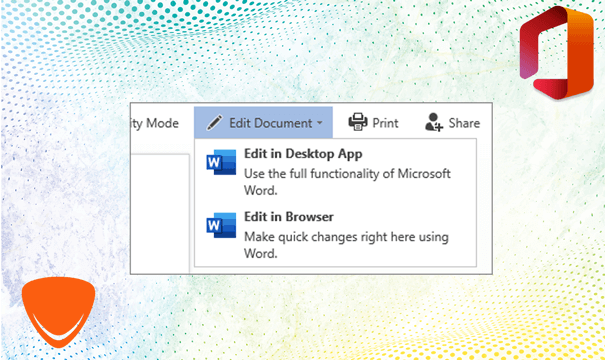Click the partially visible Mode button
The width and height of the screenshot is (605, 360).
tap(155, 123)
